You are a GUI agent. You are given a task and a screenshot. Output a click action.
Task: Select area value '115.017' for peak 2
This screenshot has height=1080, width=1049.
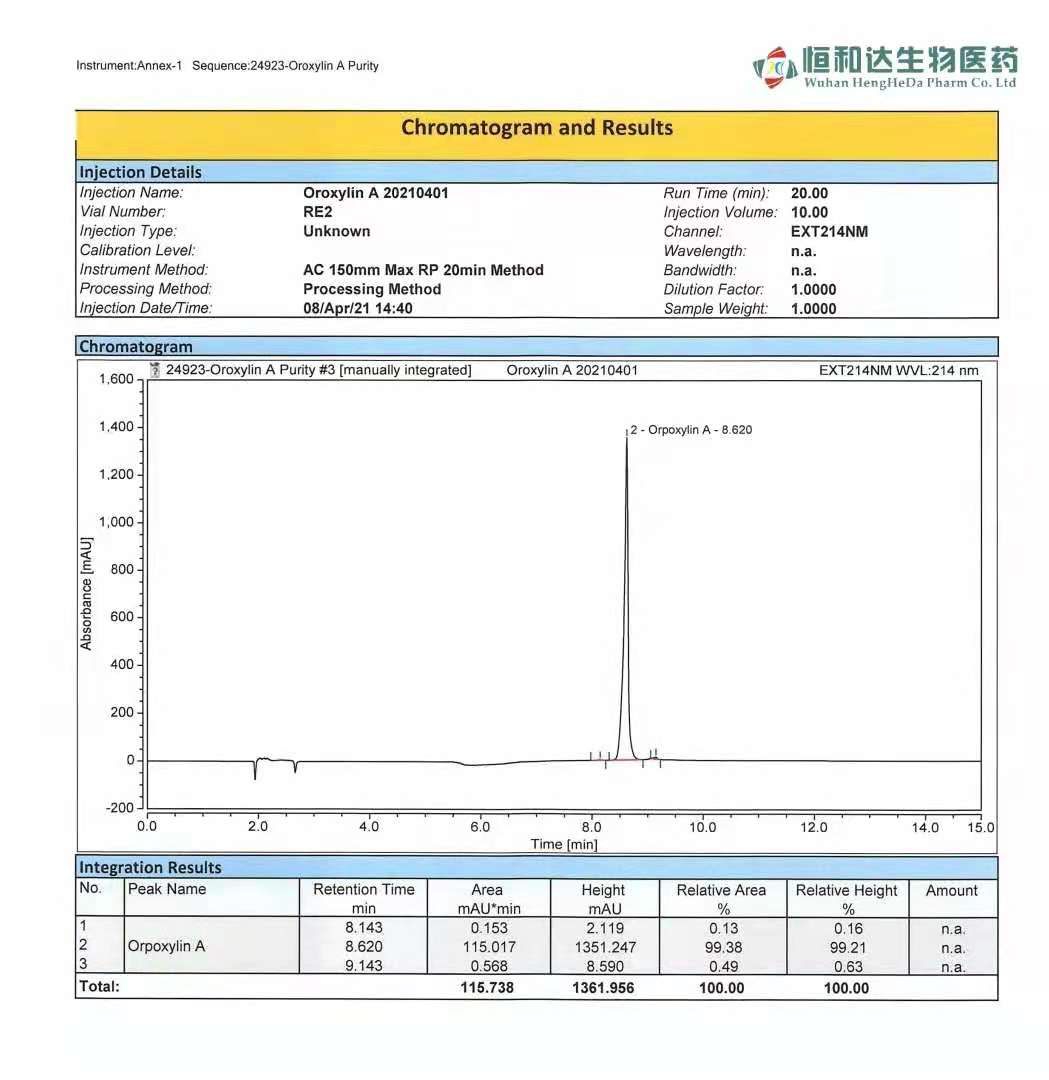489,947
